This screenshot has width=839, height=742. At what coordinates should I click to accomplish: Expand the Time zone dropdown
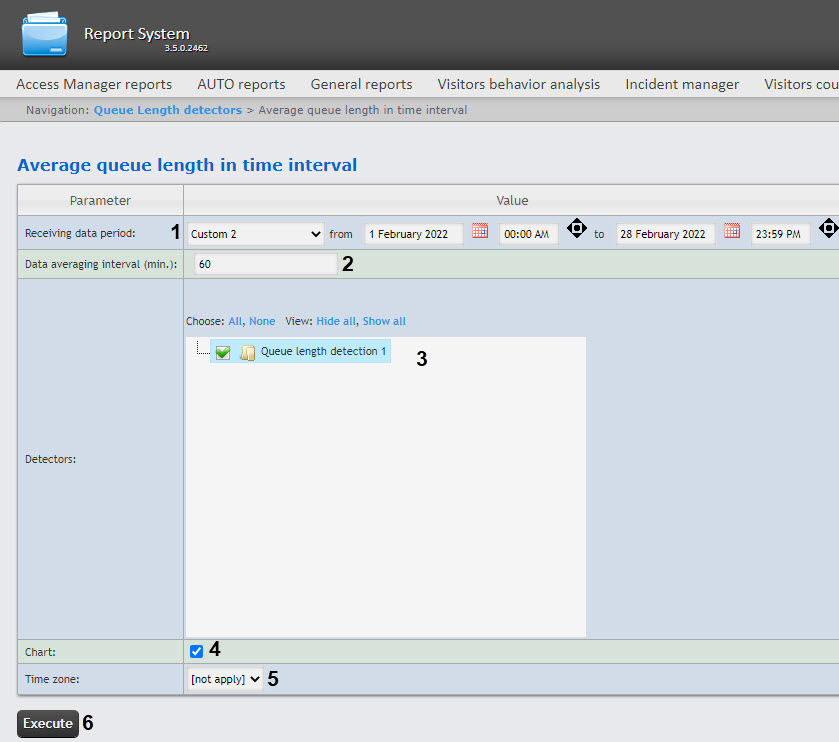click(226, 679)
